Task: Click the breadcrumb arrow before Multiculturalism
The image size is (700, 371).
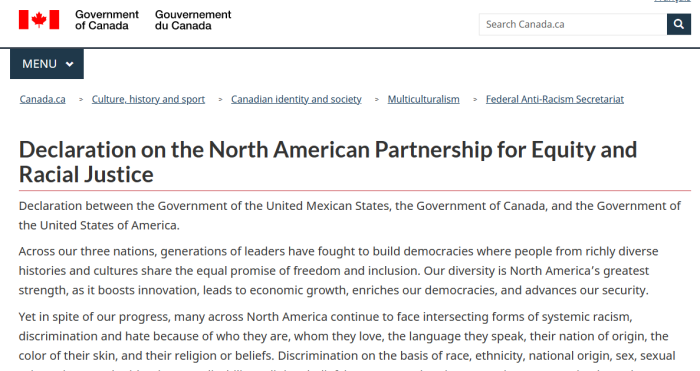Action: coord(376,100)
